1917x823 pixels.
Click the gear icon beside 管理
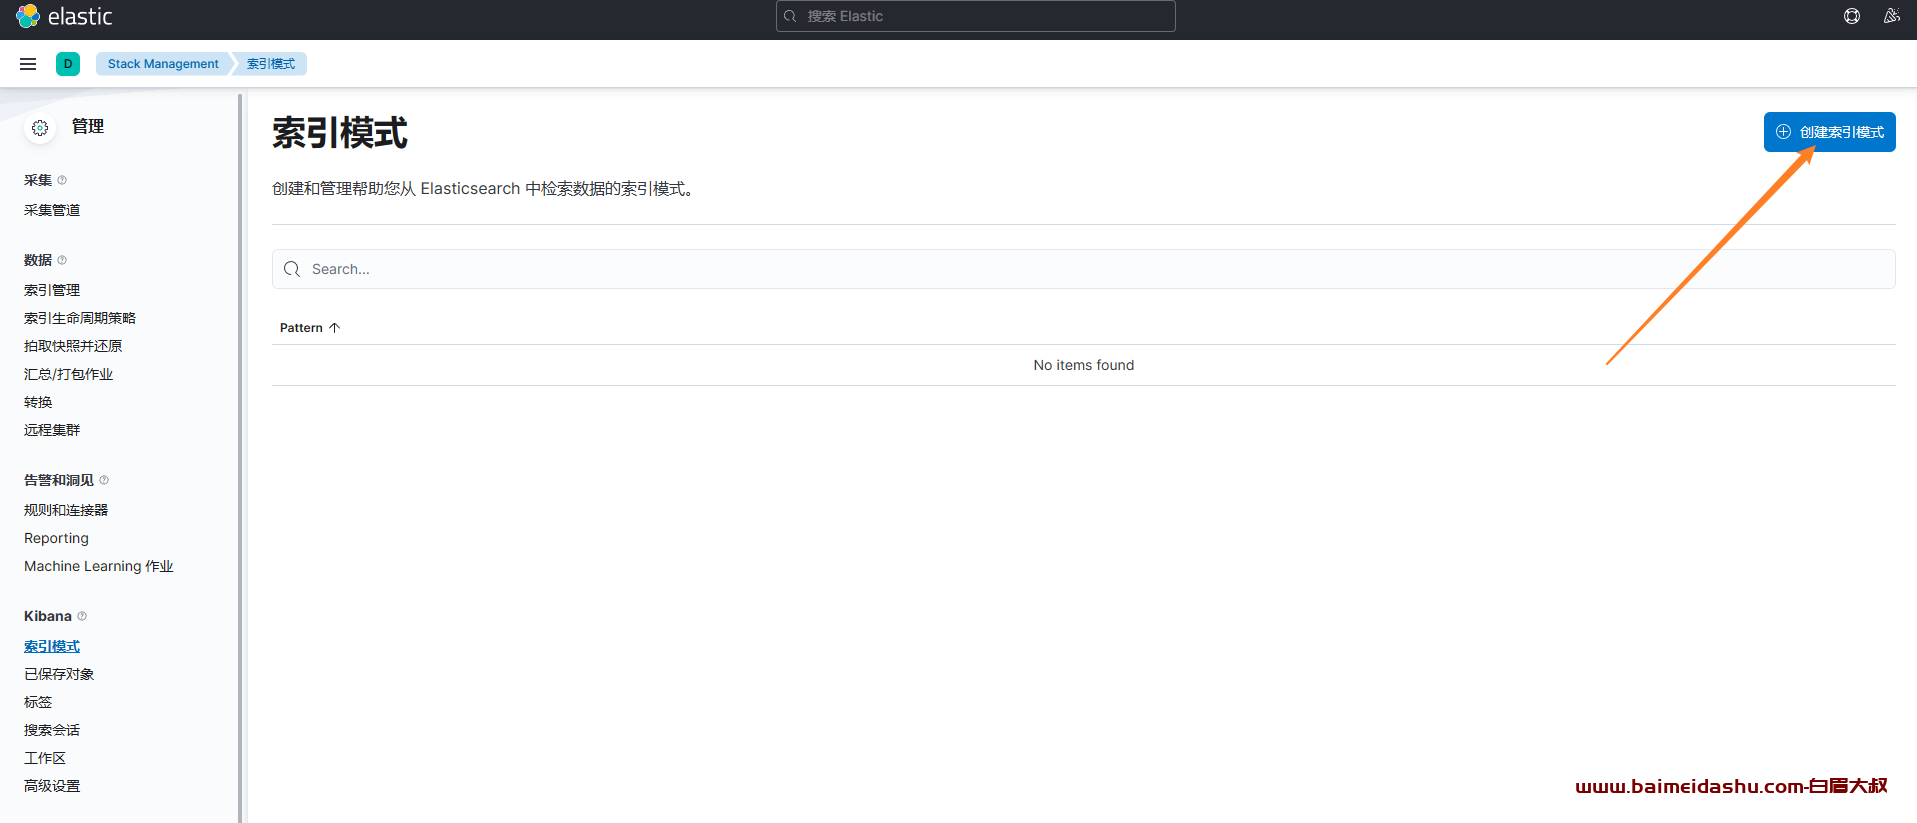[40, 128]
